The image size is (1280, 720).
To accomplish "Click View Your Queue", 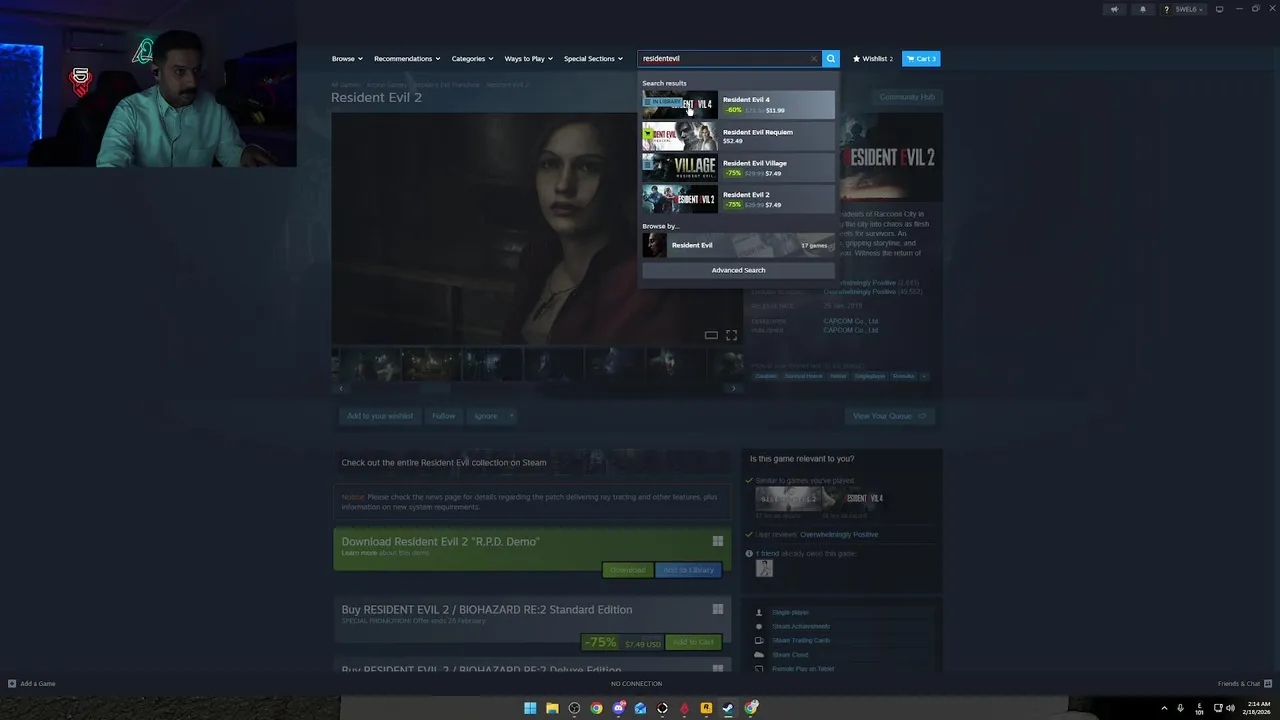I will tap(889, 416).
